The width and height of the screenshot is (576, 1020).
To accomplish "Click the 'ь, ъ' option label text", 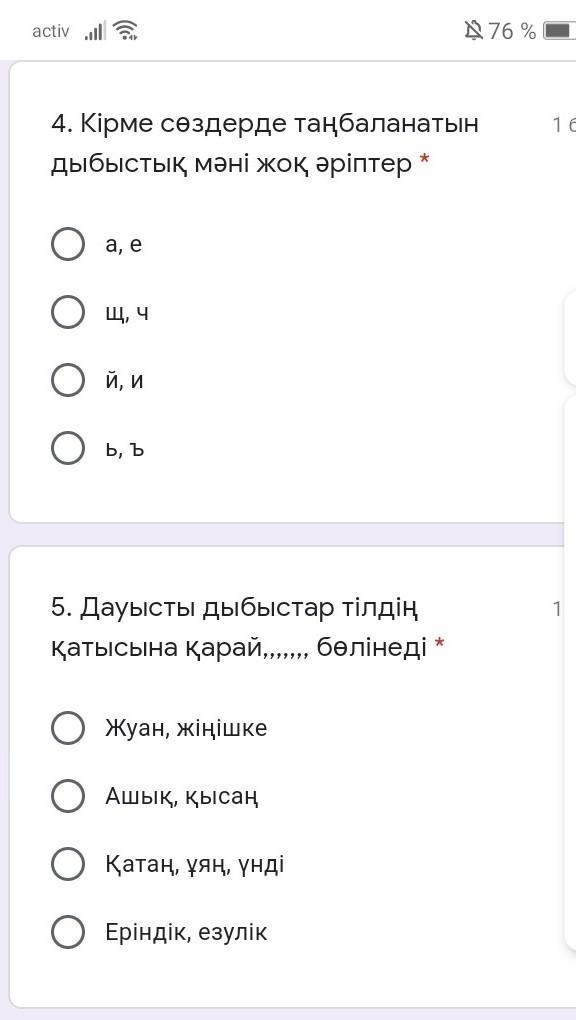I will 124,448.
